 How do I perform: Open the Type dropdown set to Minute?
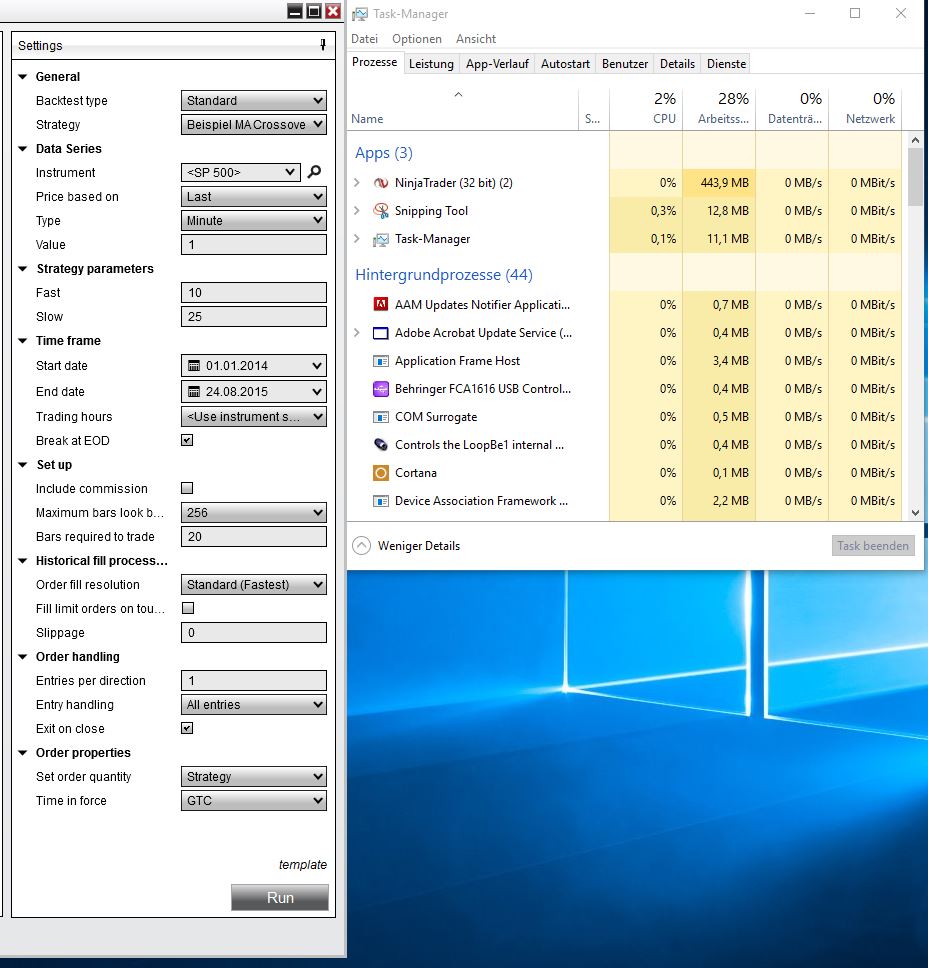point(254,220)
